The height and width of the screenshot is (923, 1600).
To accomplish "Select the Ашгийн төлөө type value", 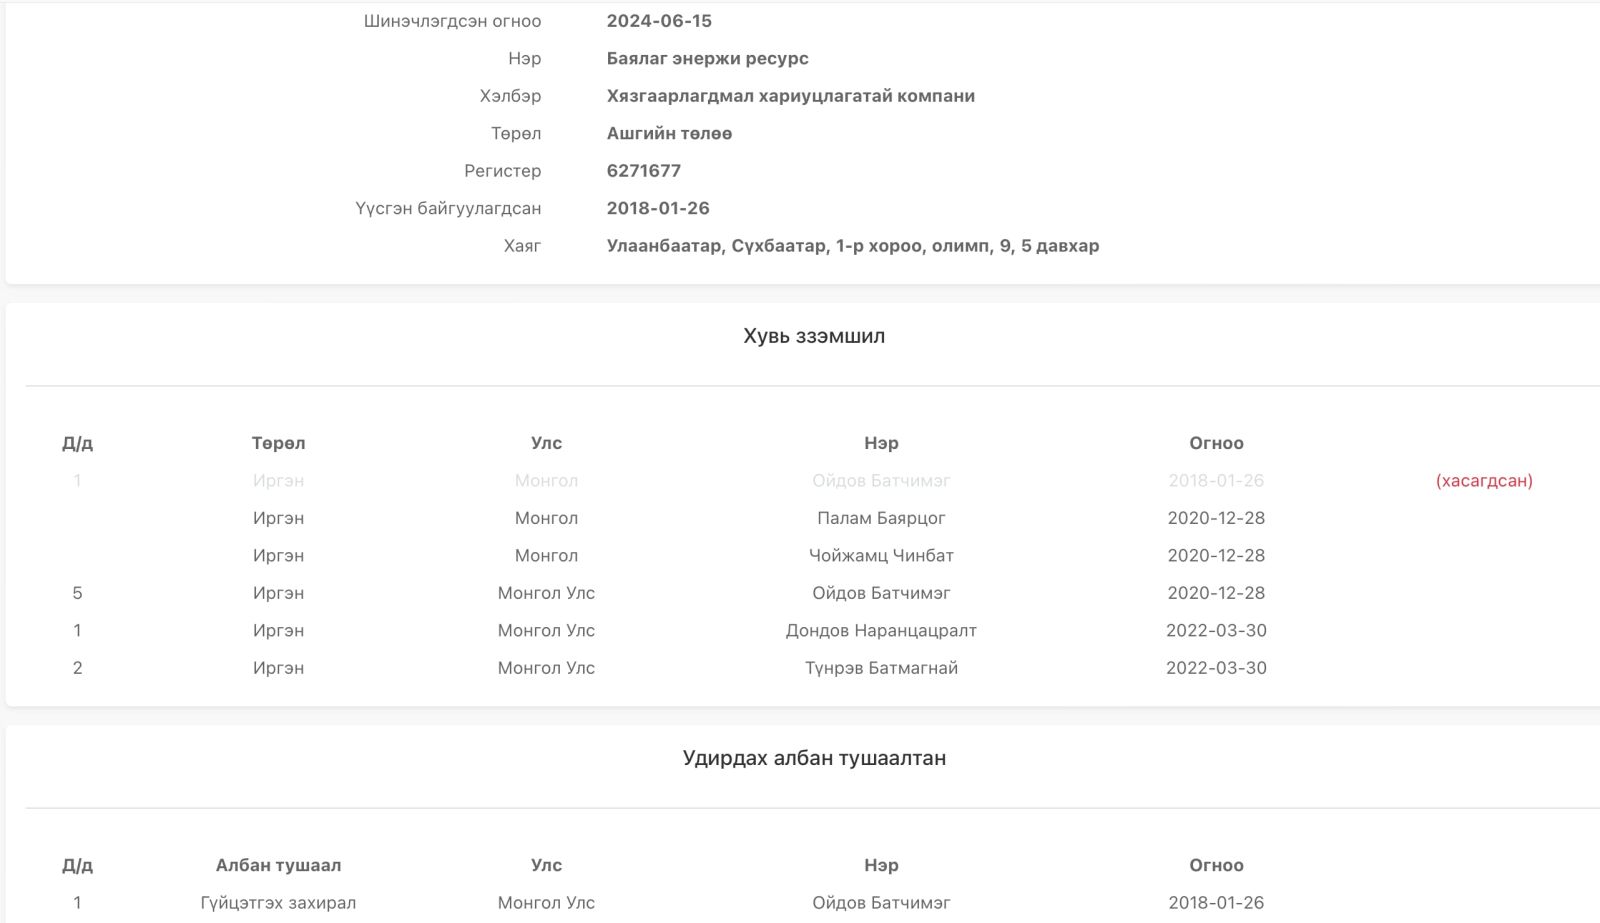I will point(669,133).
